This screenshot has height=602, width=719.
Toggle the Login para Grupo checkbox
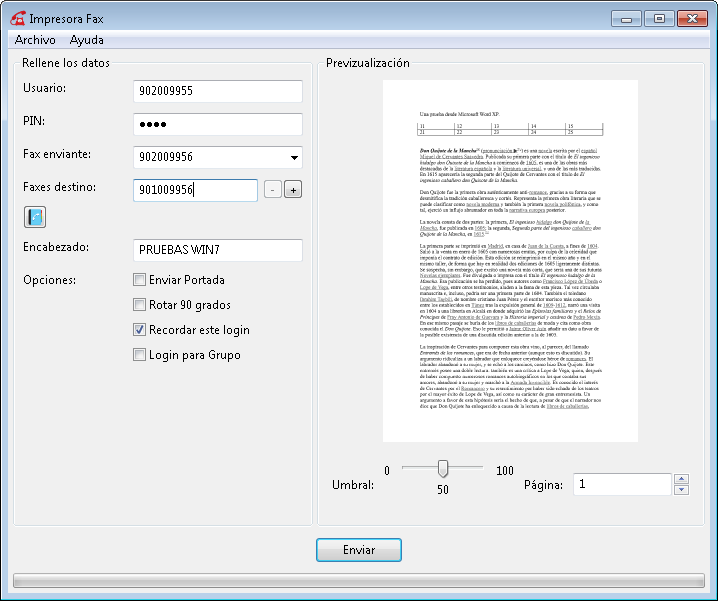pyautogui.click(x=140, y=355)
